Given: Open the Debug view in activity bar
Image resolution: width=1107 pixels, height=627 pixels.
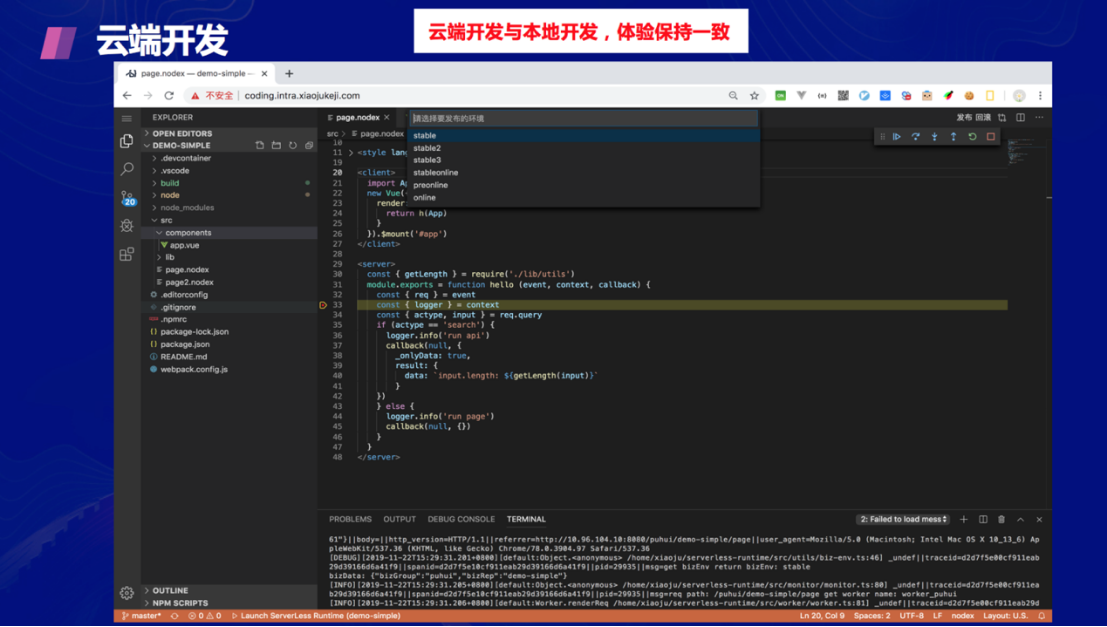Looking at the screenshot, I should point(127,226).
